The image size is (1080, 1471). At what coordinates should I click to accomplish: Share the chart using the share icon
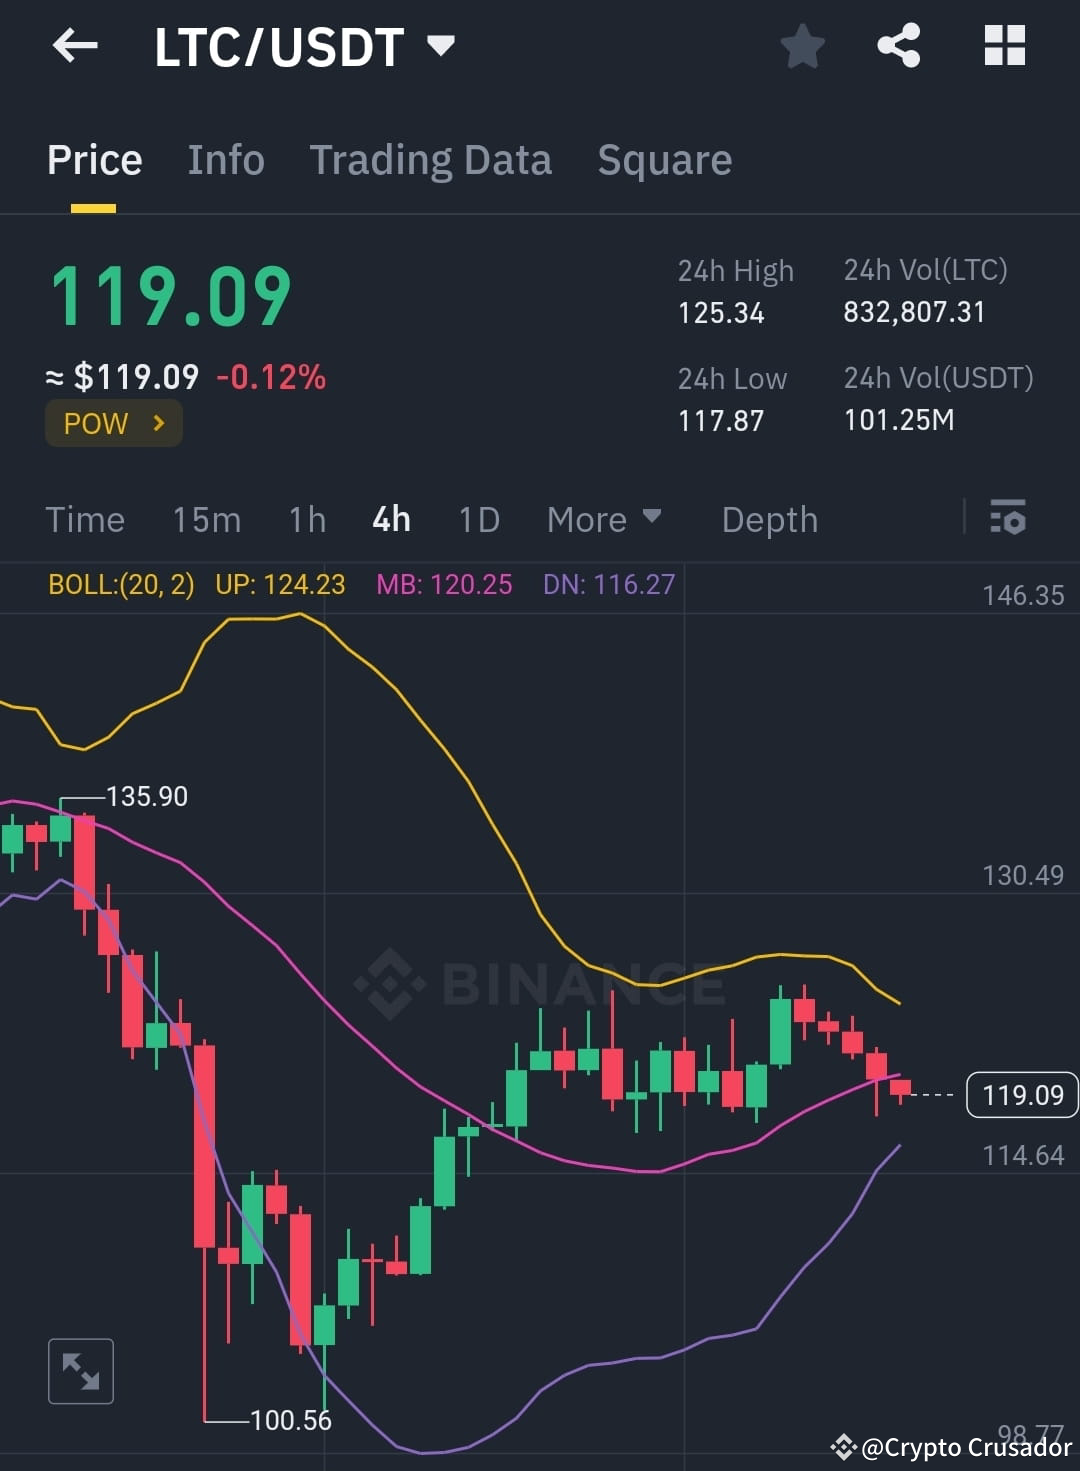tap(898, 45)
